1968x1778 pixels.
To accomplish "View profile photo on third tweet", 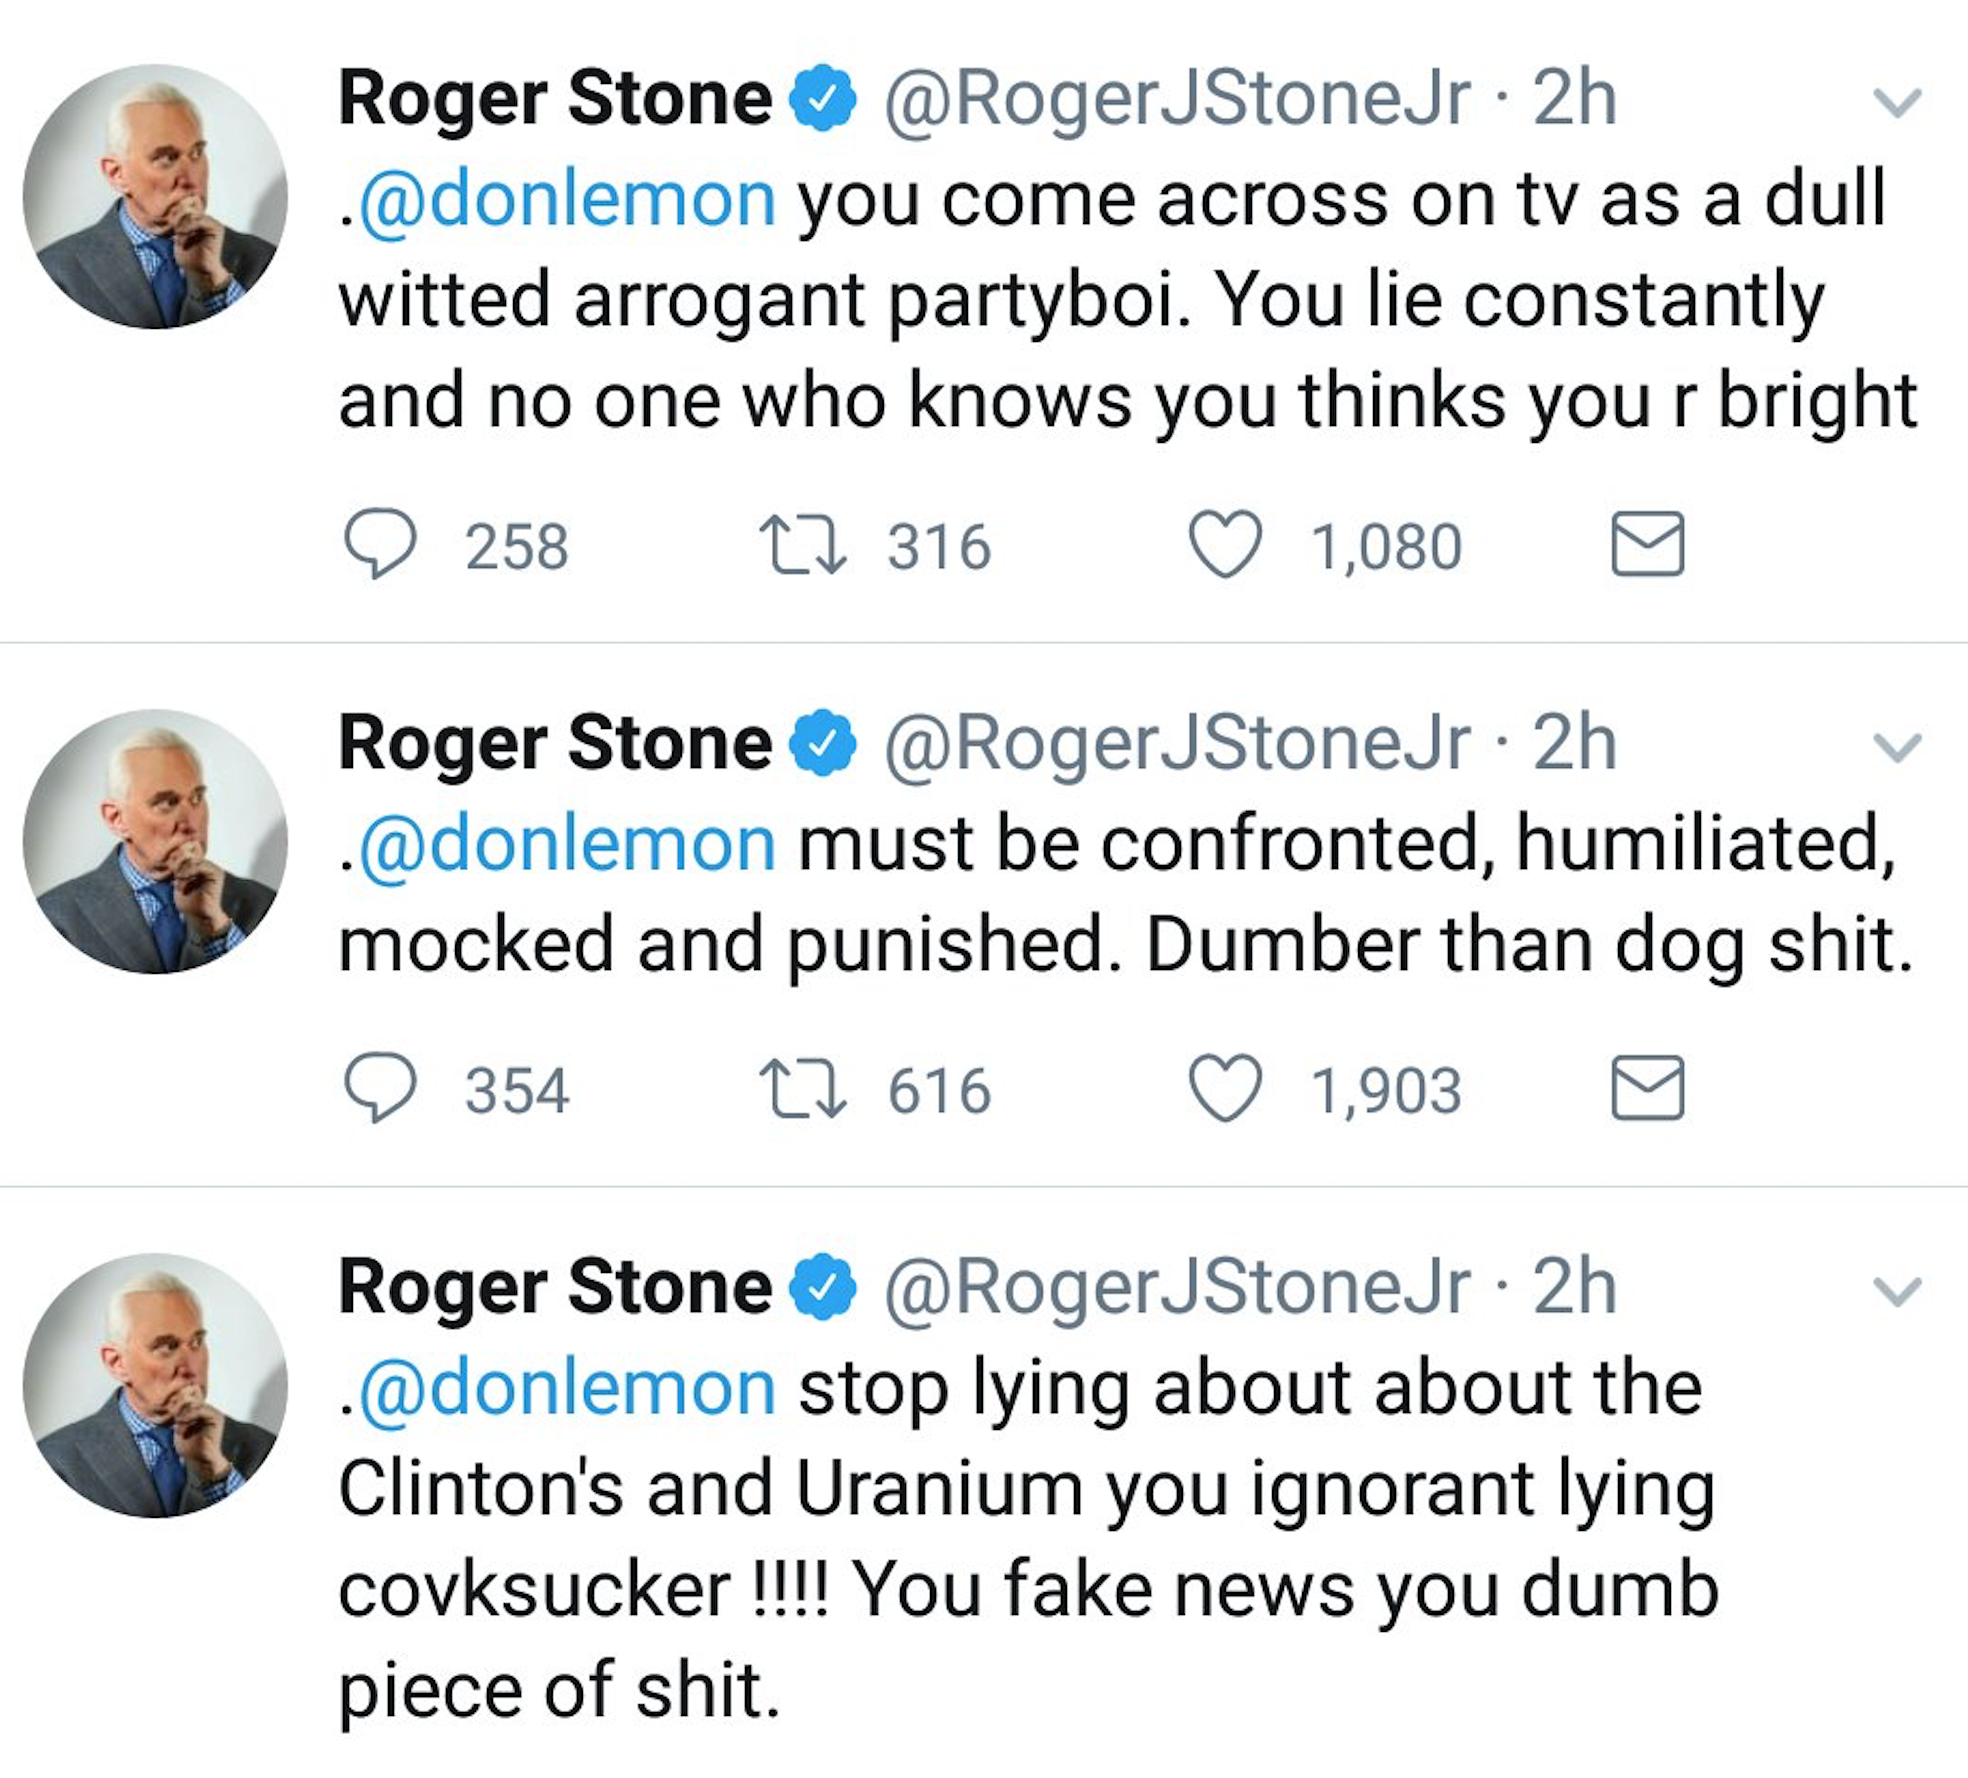I will coord(155,1386).
